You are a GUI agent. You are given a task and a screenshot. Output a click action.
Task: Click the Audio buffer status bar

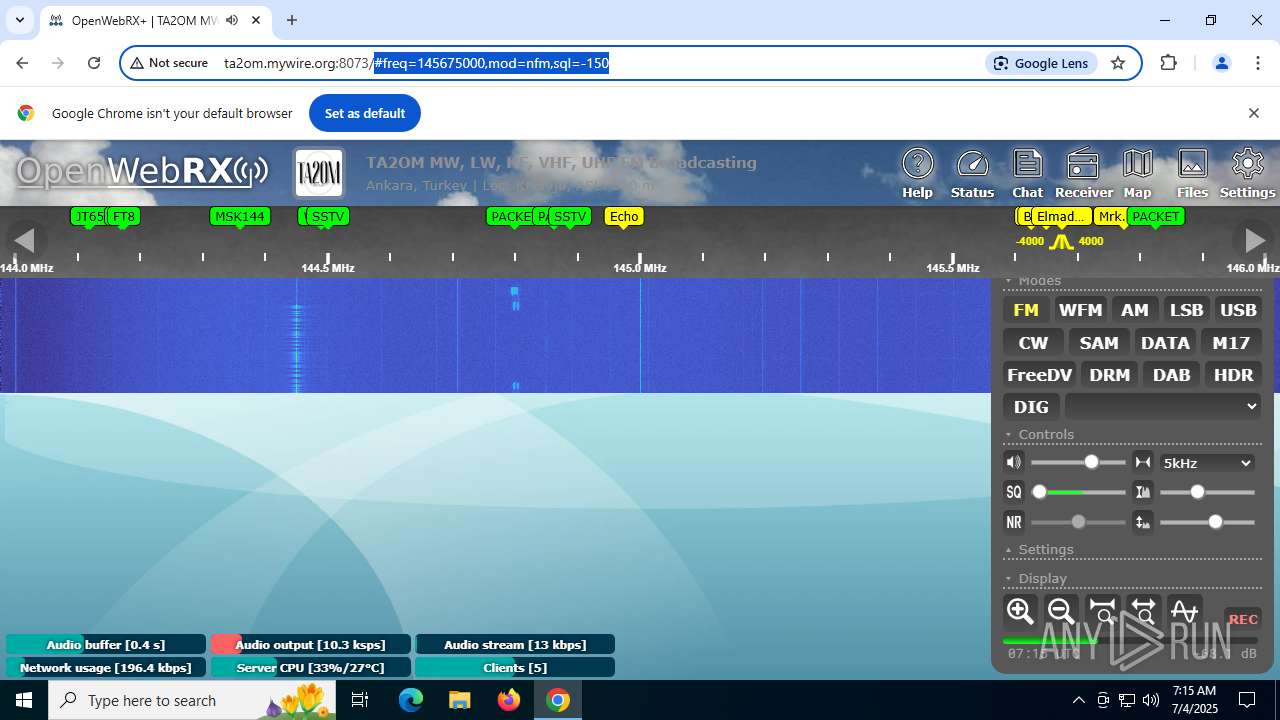106,644
